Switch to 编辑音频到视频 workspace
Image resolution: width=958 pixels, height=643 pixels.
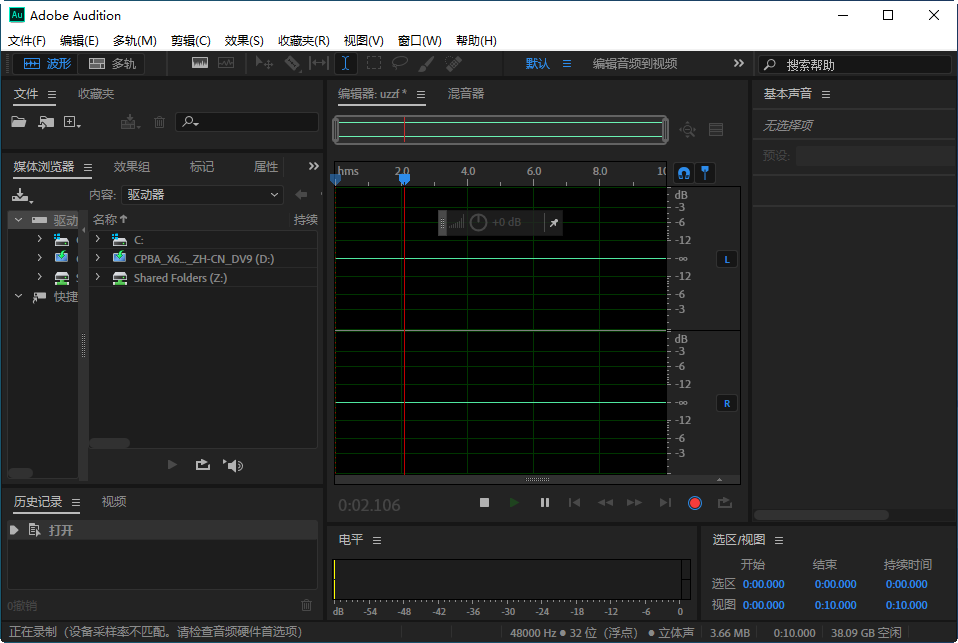point(635,64)
